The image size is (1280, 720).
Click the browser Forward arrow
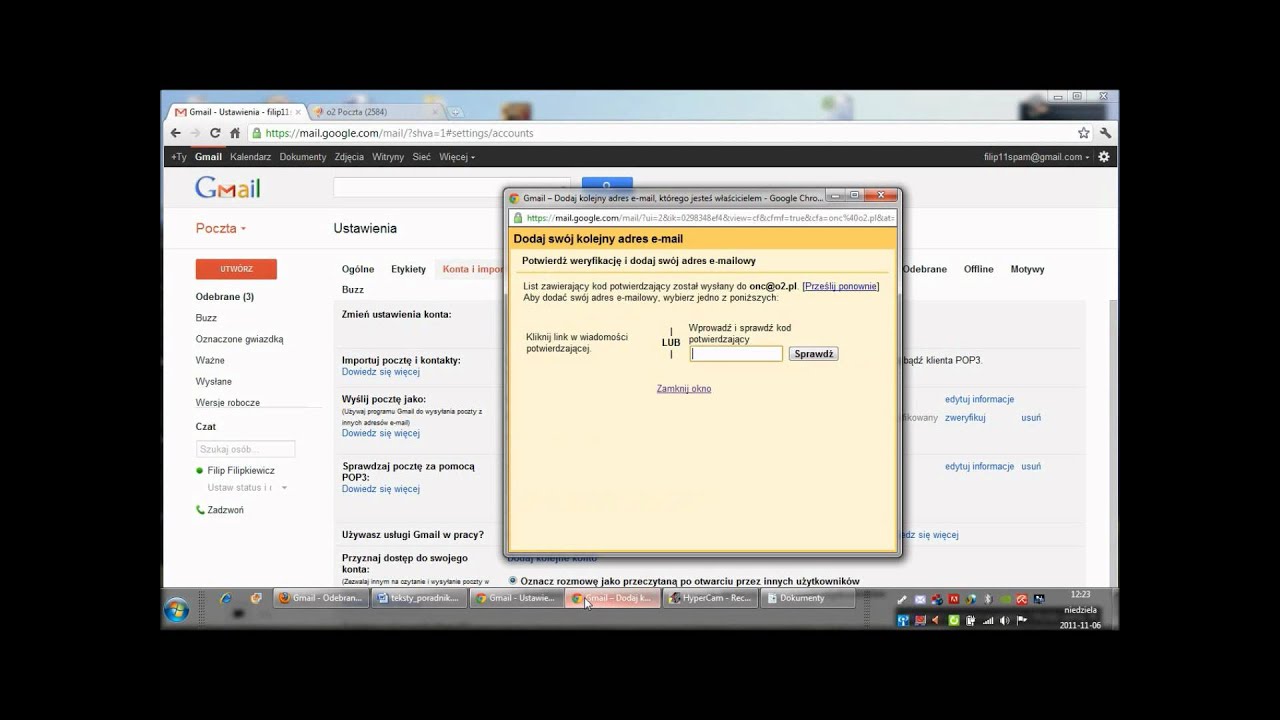(195, 133)
